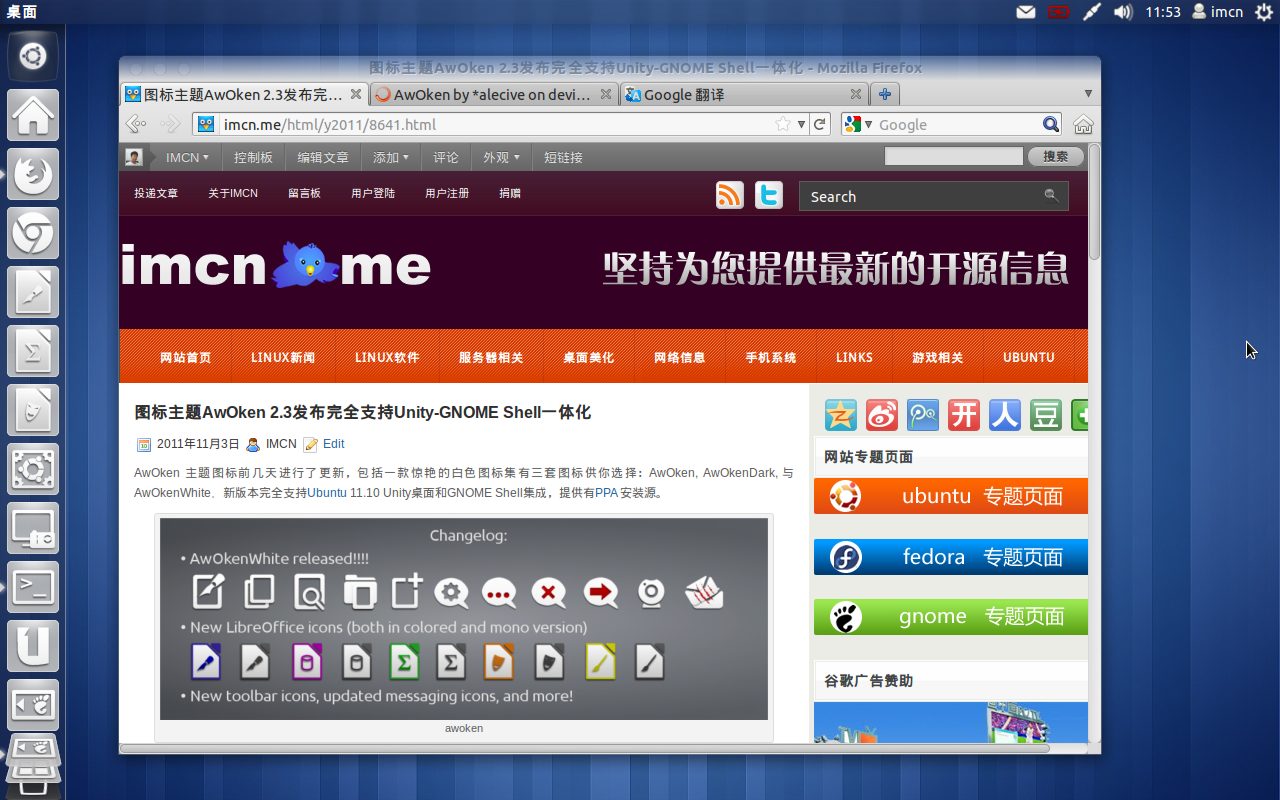Close the Google 翻译 tab
The height and width of the screenshot is (800, 1280).
[x=856, y=94]
